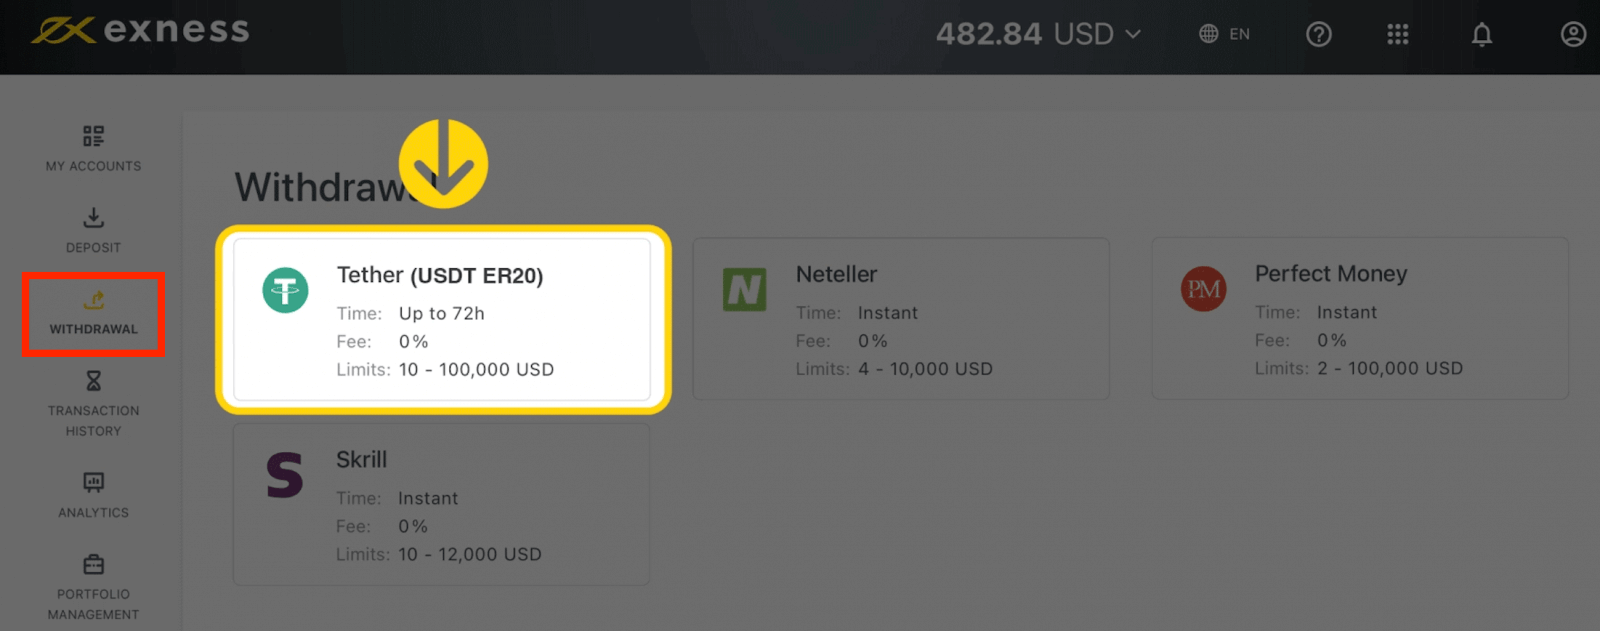This screenshot has width=1600, height=631.
Task: Show notifications via the bell icon
Action: pyautogui.click(x=1482, y=35)
